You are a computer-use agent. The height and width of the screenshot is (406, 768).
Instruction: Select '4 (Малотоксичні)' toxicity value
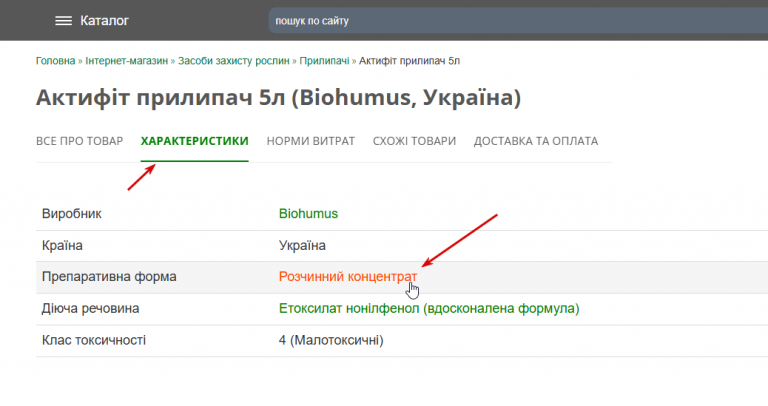tap(331, 340)
